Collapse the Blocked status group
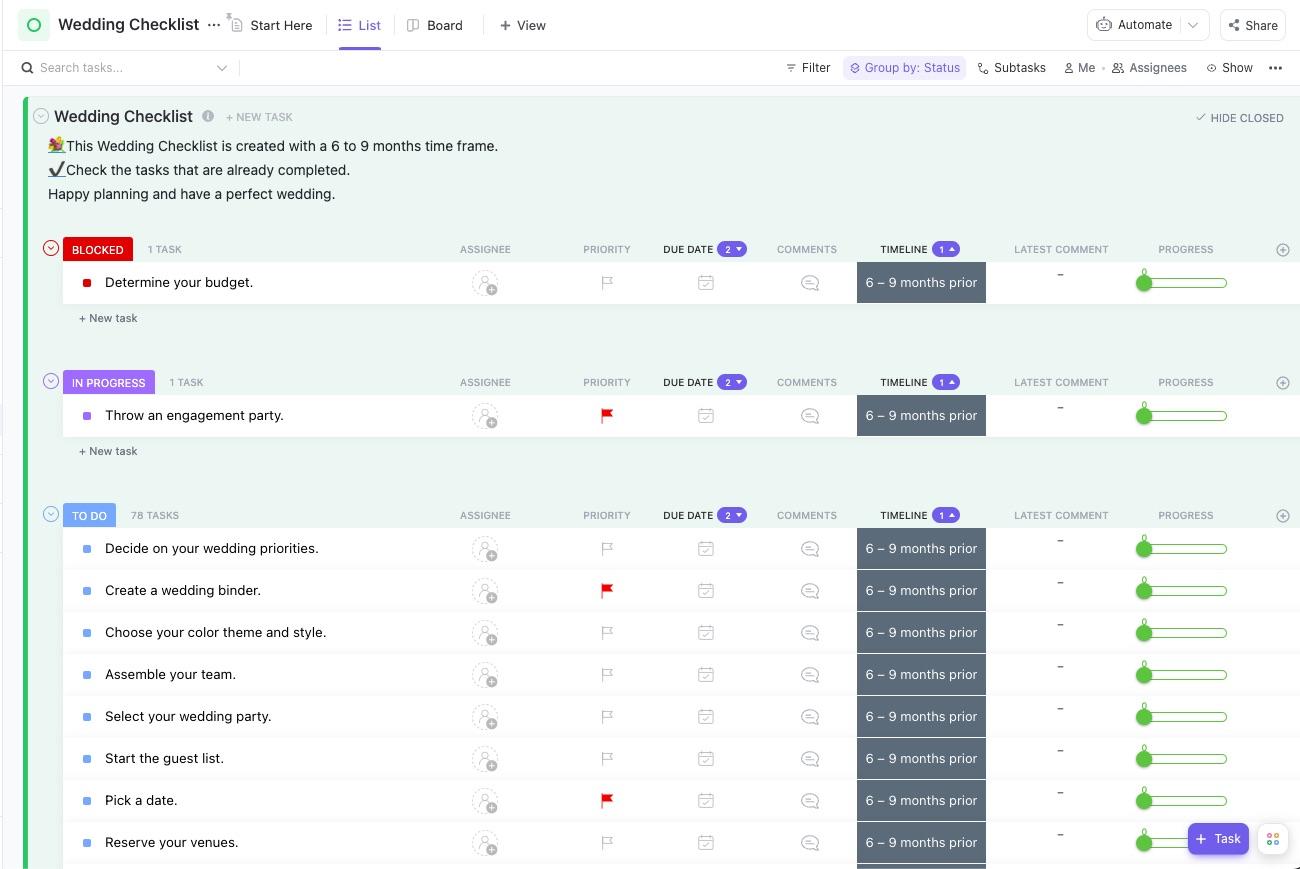The height and width of the screenshot is (869, 1300). 51,248
